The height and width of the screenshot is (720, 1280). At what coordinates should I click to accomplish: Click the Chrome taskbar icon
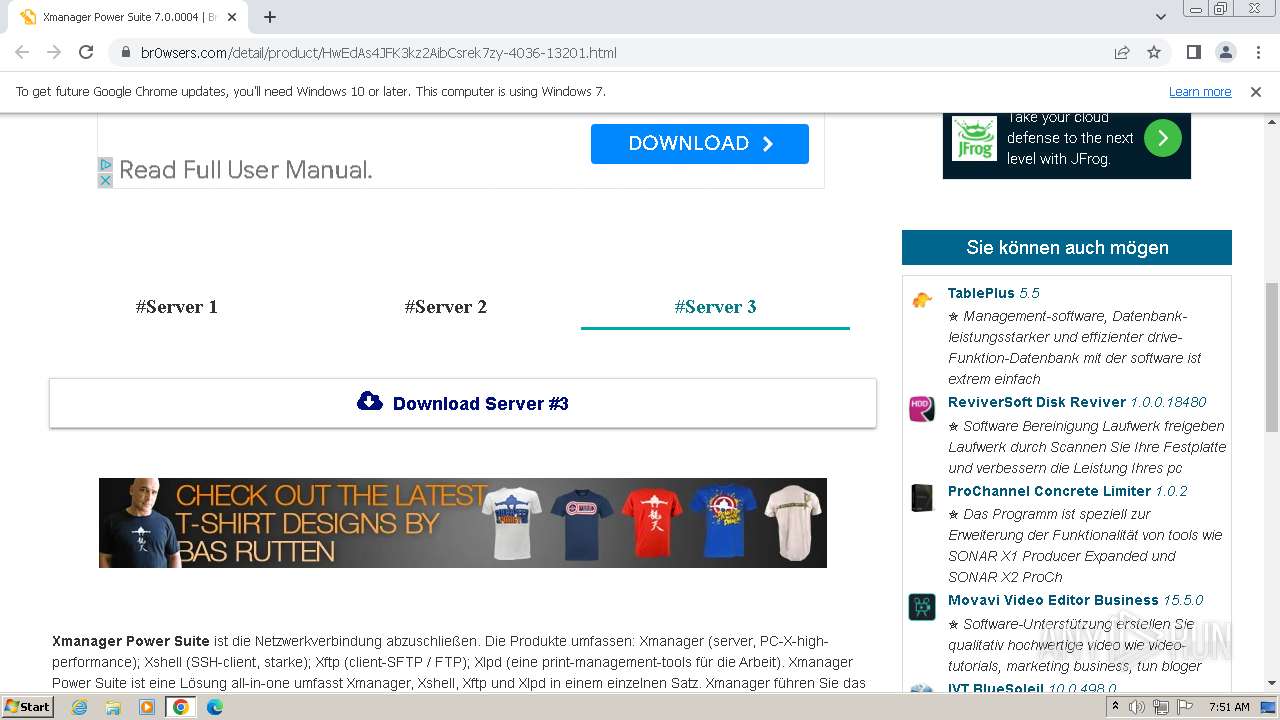point(181,707)
